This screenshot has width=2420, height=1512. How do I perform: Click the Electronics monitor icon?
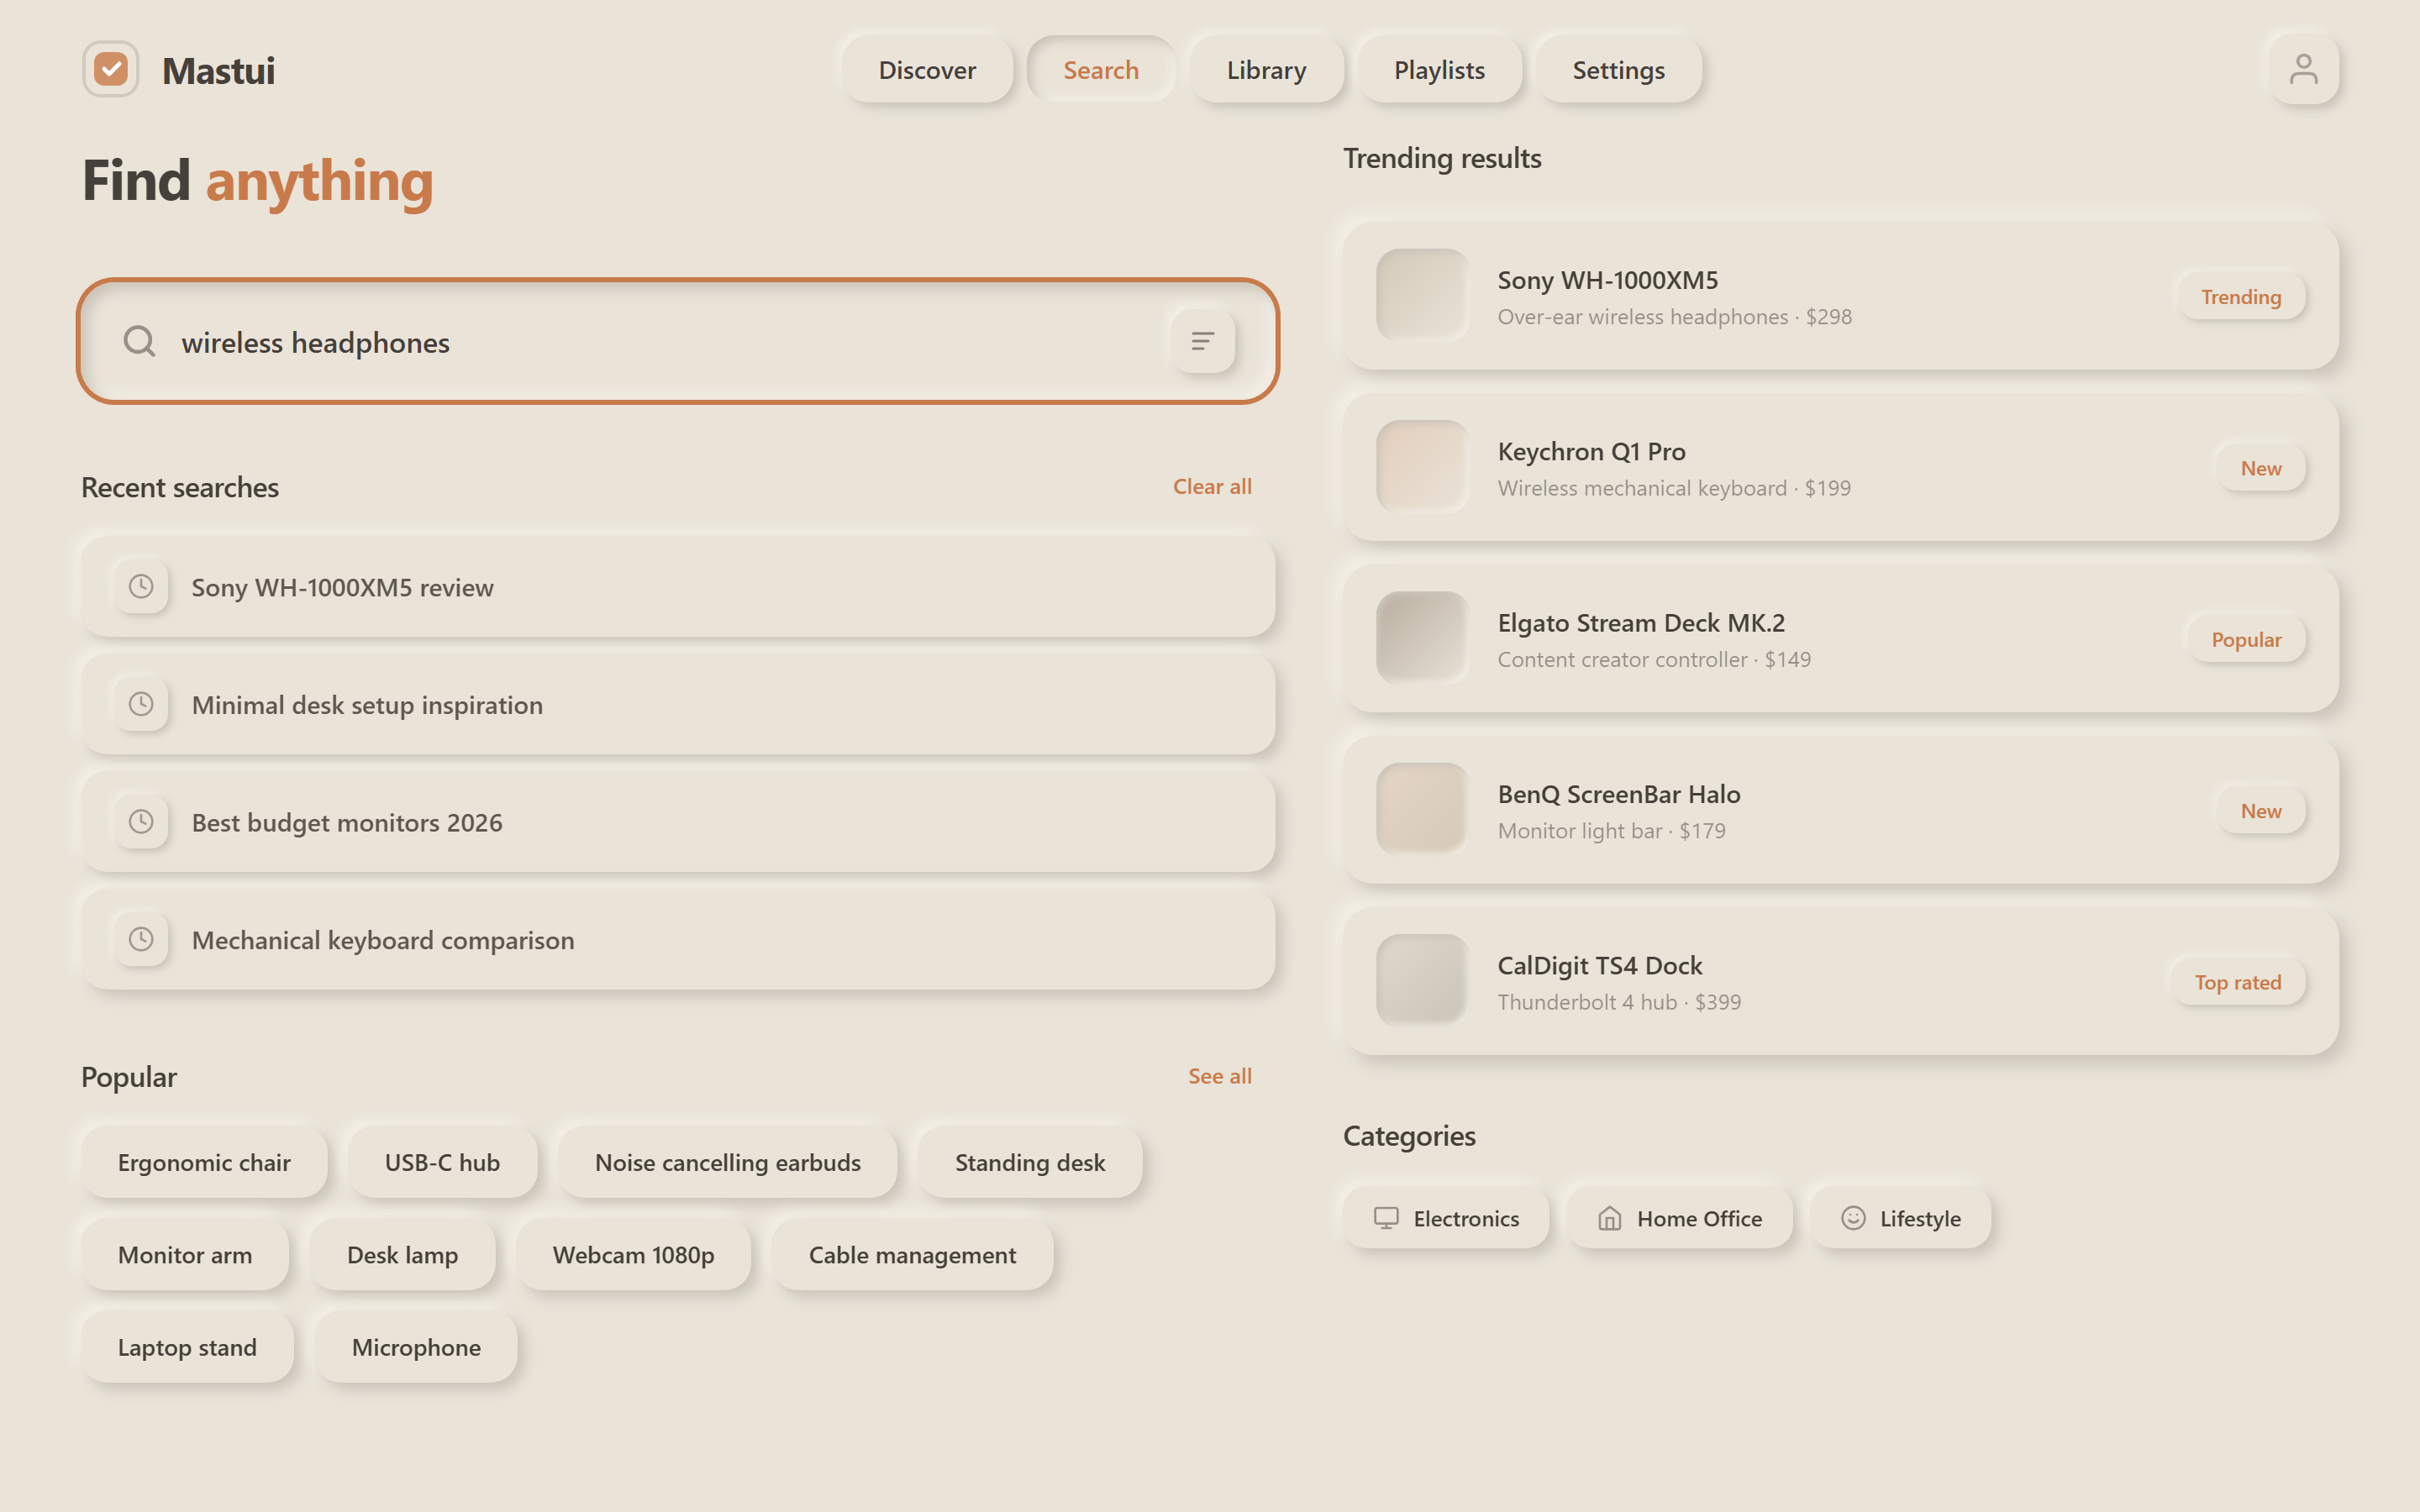coord(1386,1218)
